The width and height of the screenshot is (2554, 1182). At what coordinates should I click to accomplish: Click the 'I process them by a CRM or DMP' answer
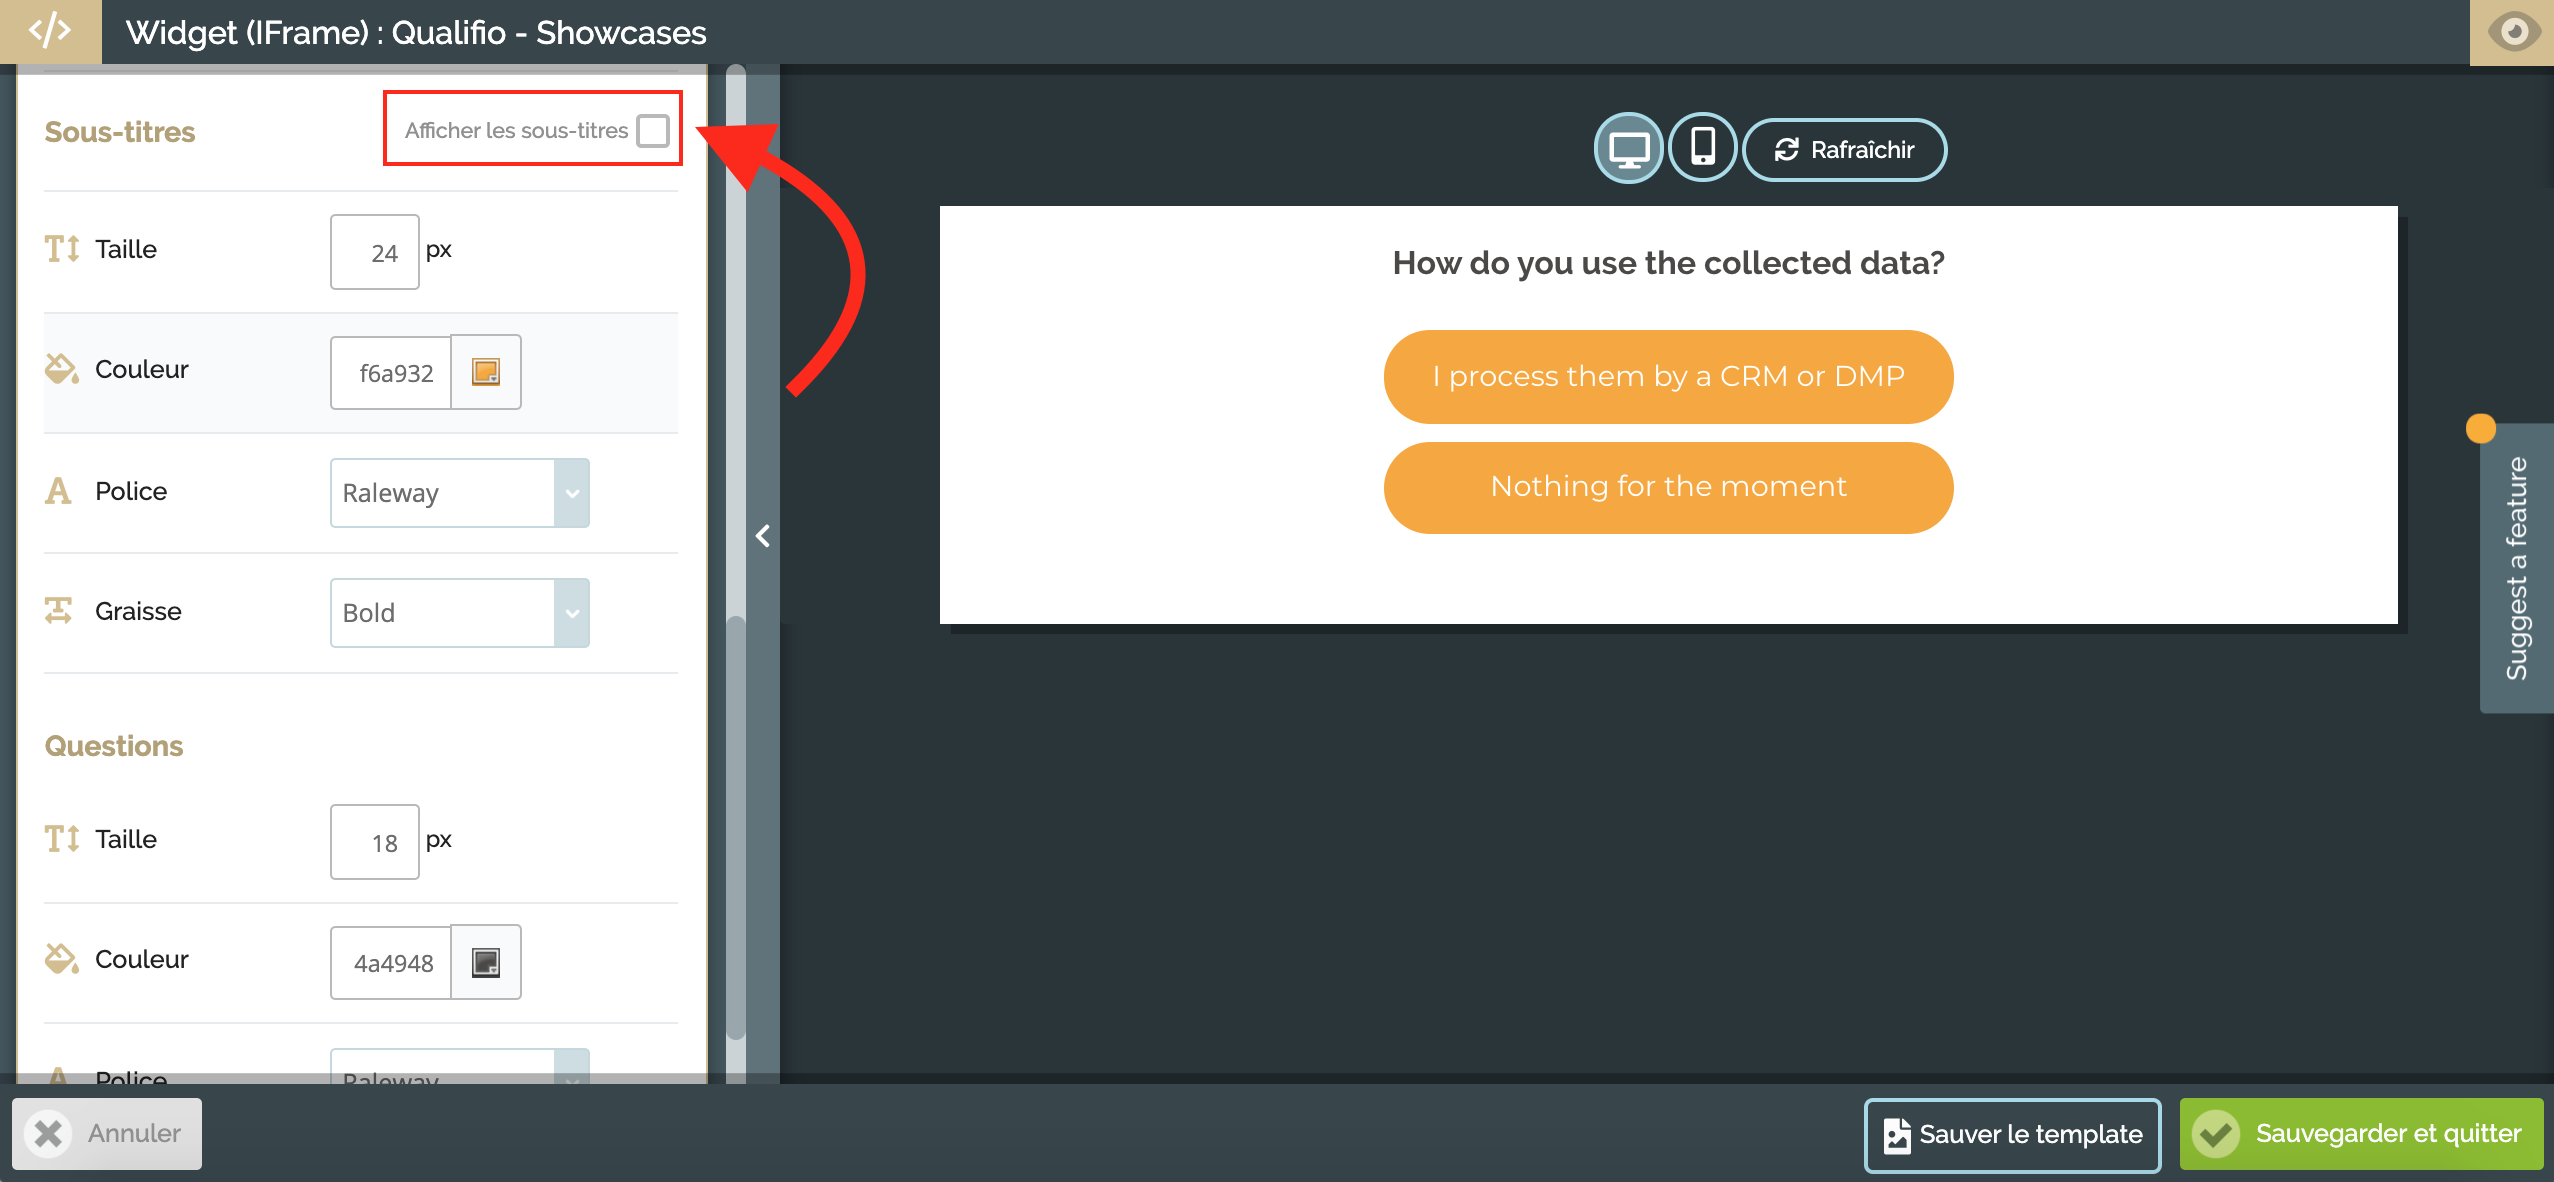point(1668,377)
